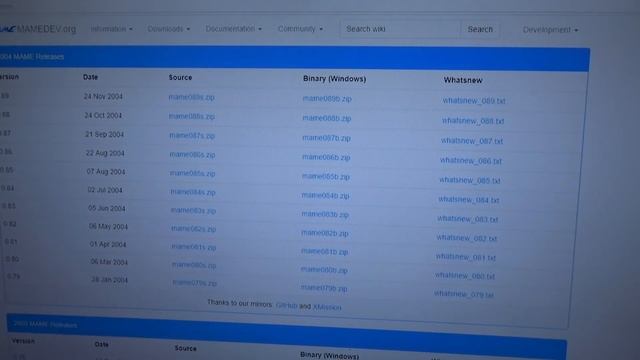Screen dimensions: 640x360
Task: Click the Whatsnew column header in 2004 table
Action: (463, 80)
